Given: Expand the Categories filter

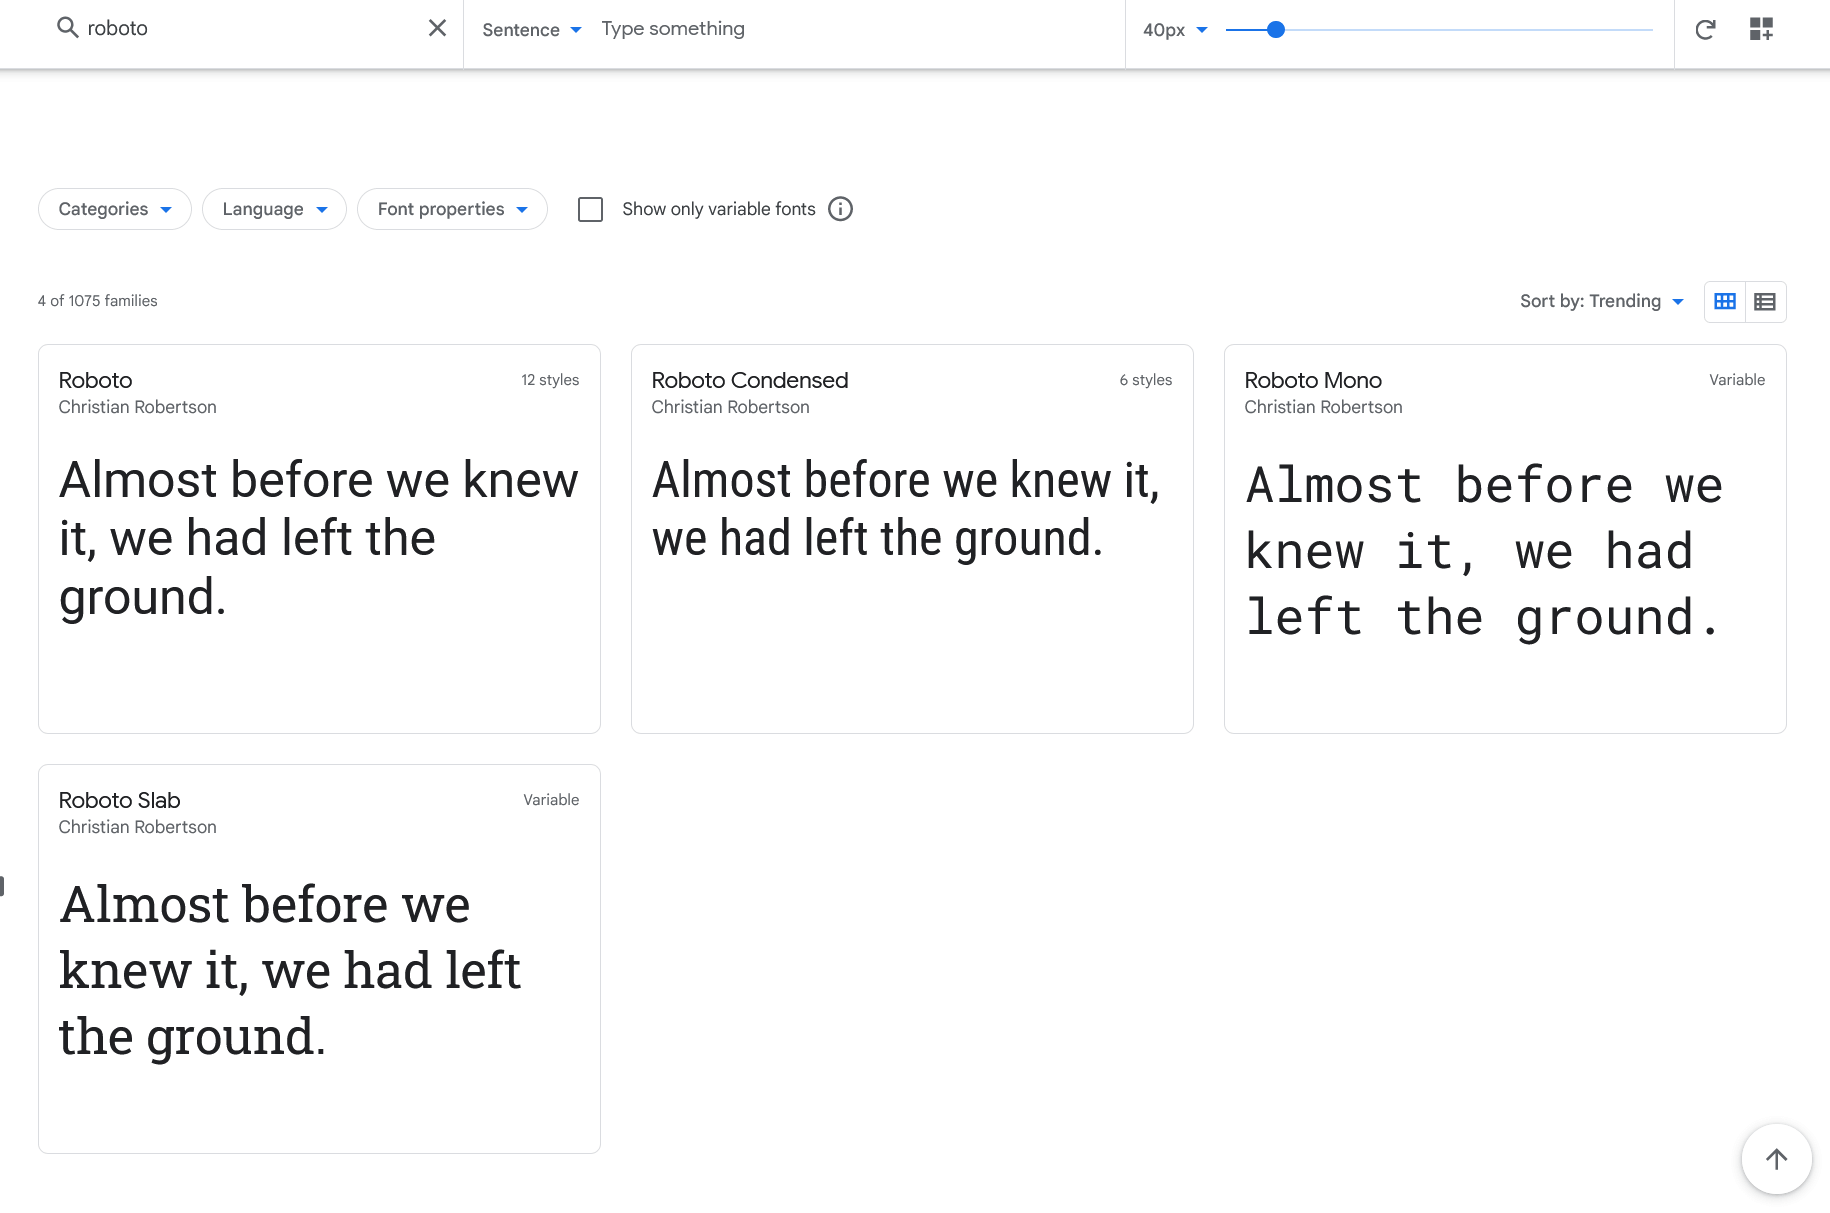Looking at the screenshot, I should coord(115,209).
